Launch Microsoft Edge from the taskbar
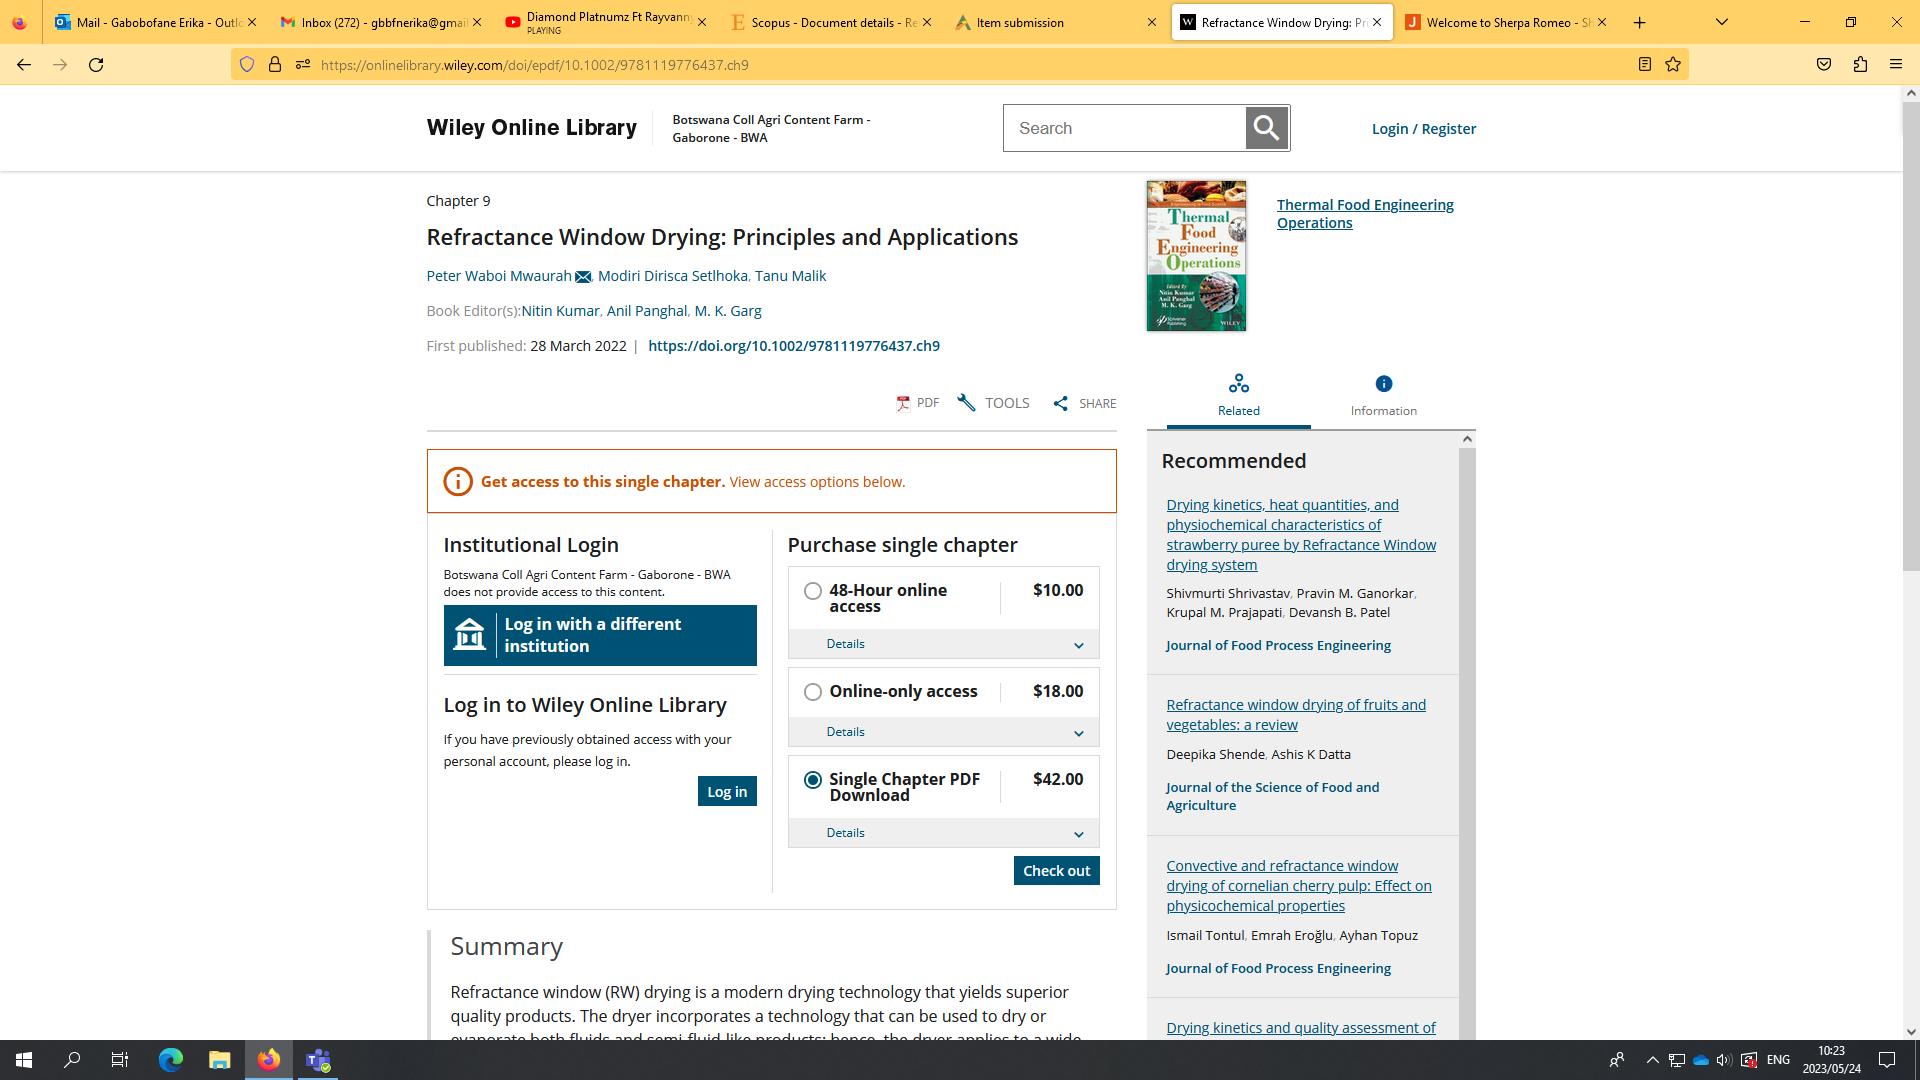The width and height of the screenshot is (1920, 1080). point(171,1060)
